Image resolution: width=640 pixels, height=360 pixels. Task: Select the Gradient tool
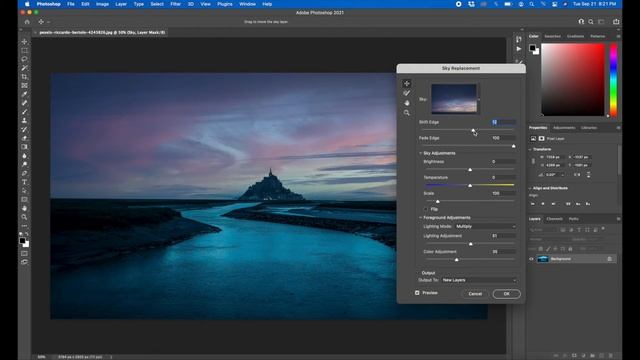point(24,147)
